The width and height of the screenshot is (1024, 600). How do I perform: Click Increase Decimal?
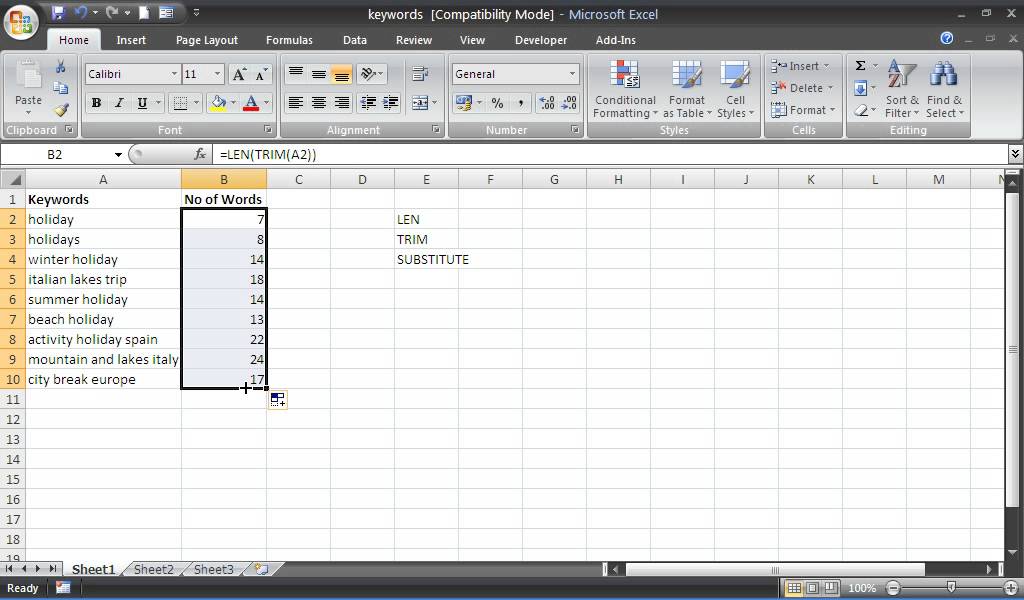click(x=547, y=103)
